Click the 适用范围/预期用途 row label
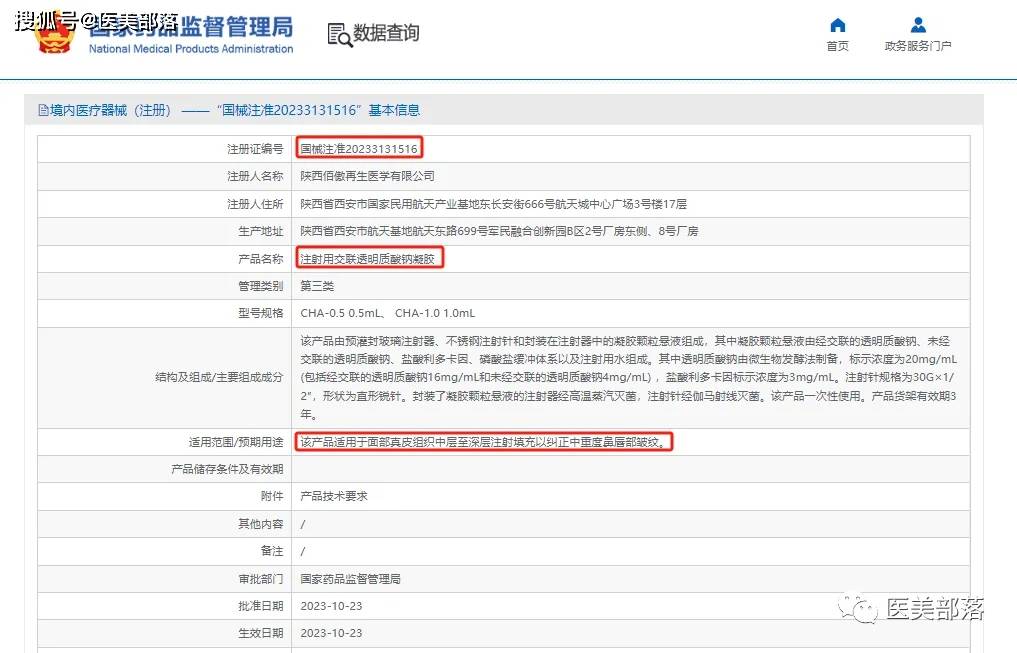Image resolution: width=1017 pixels, height=653 pixels. click(x=236, y=442)
